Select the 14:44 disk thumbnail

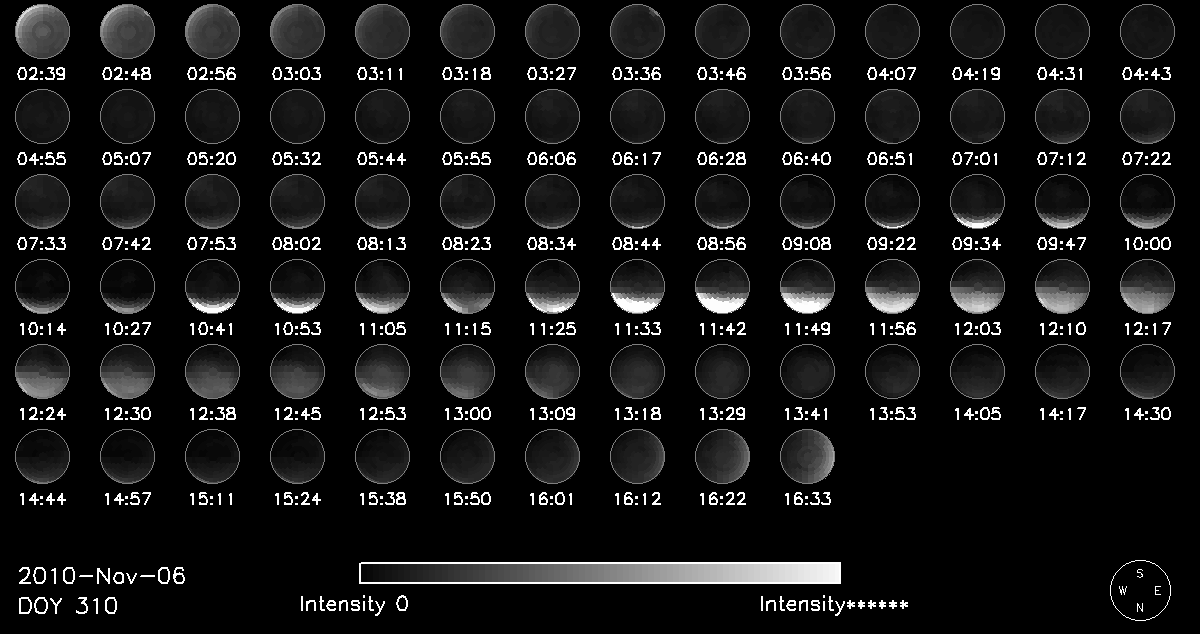point(42,458)
